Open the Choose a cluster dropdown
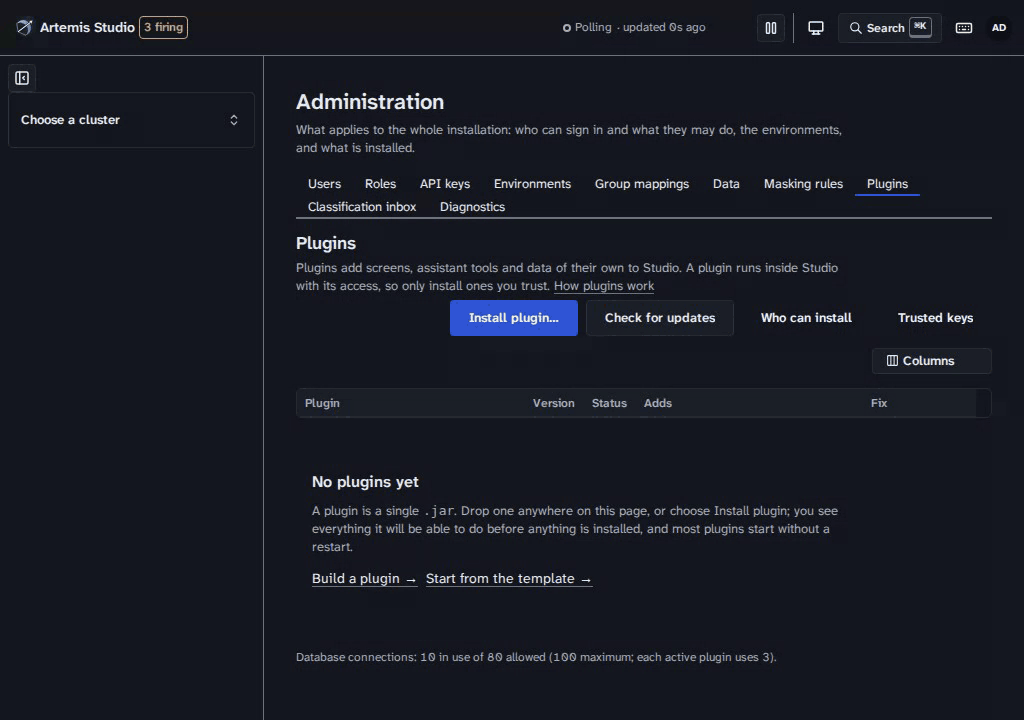1024x720 pixels. 131,120
